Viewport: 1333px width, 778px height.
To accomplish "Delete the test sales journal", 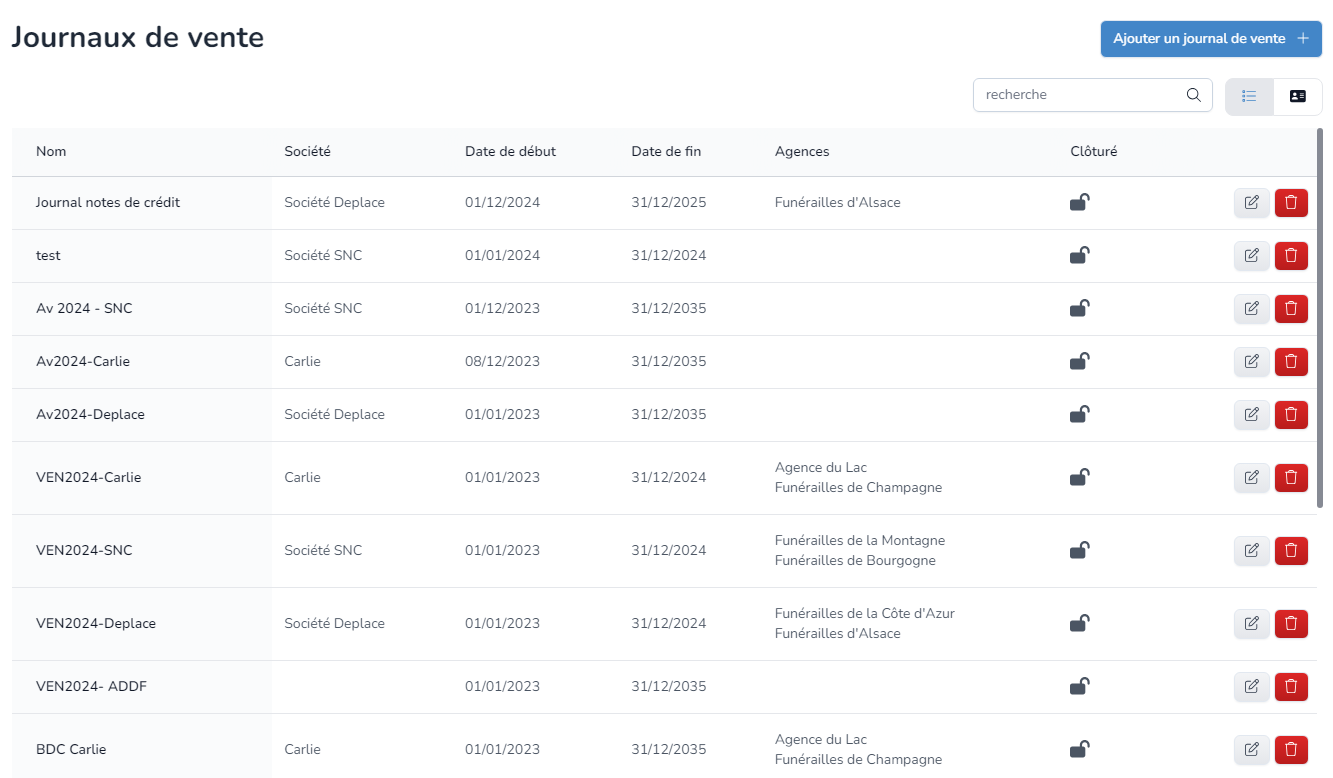I will pyautogui.click(x=1291, y=256).
